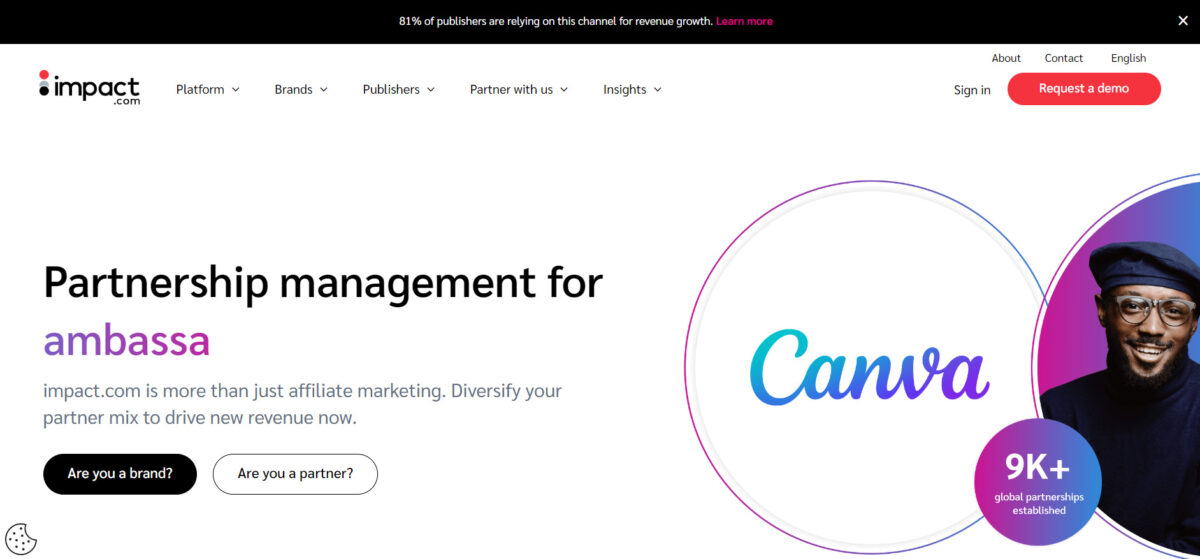Open the English language selector
Image resolution: width=1200 pixels, height=559 pixels.
[x=1128, y=58]
